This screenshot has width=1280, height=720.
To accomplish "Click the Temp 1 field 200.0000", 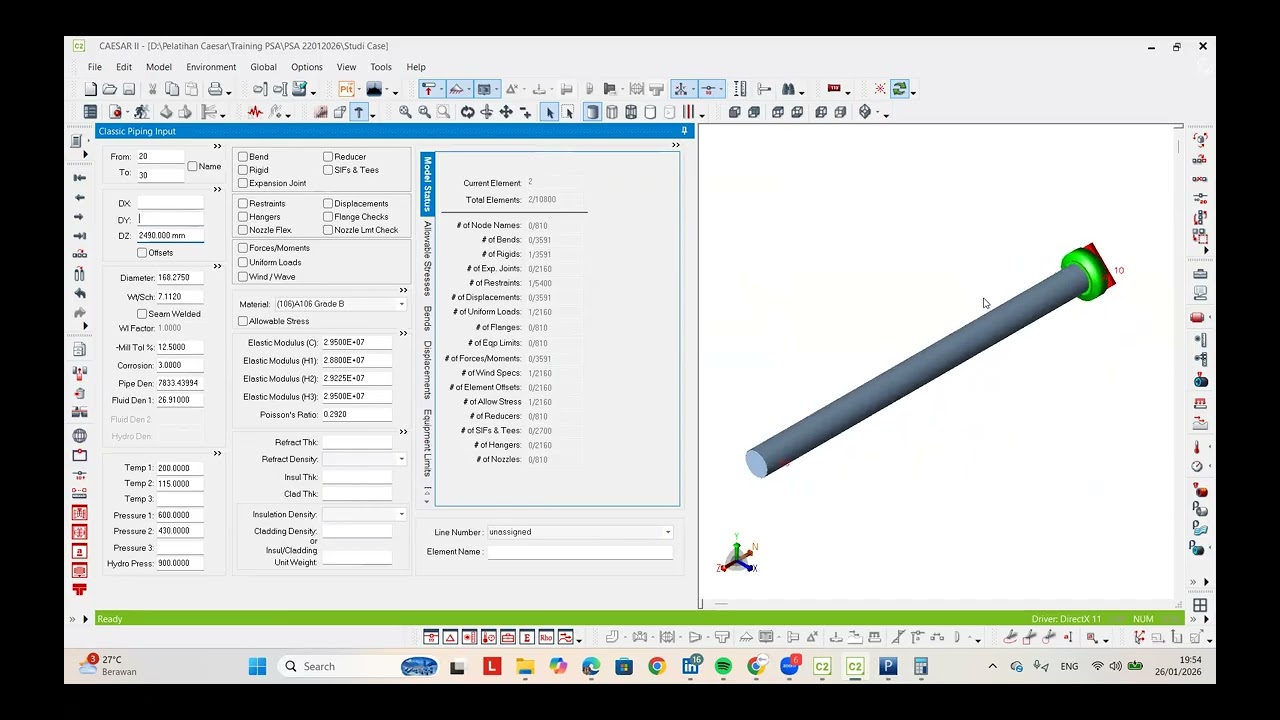I will coord(179,468).
